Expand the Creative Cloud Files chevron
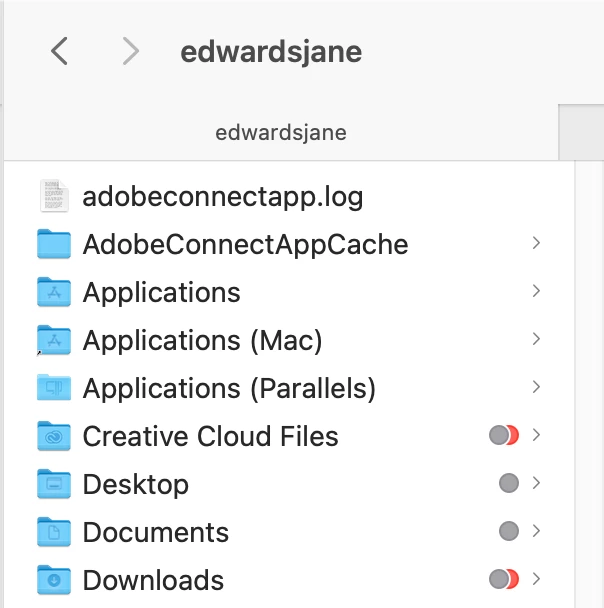The height and width of the screenshot is (608, 604). [x=536, y=435]
